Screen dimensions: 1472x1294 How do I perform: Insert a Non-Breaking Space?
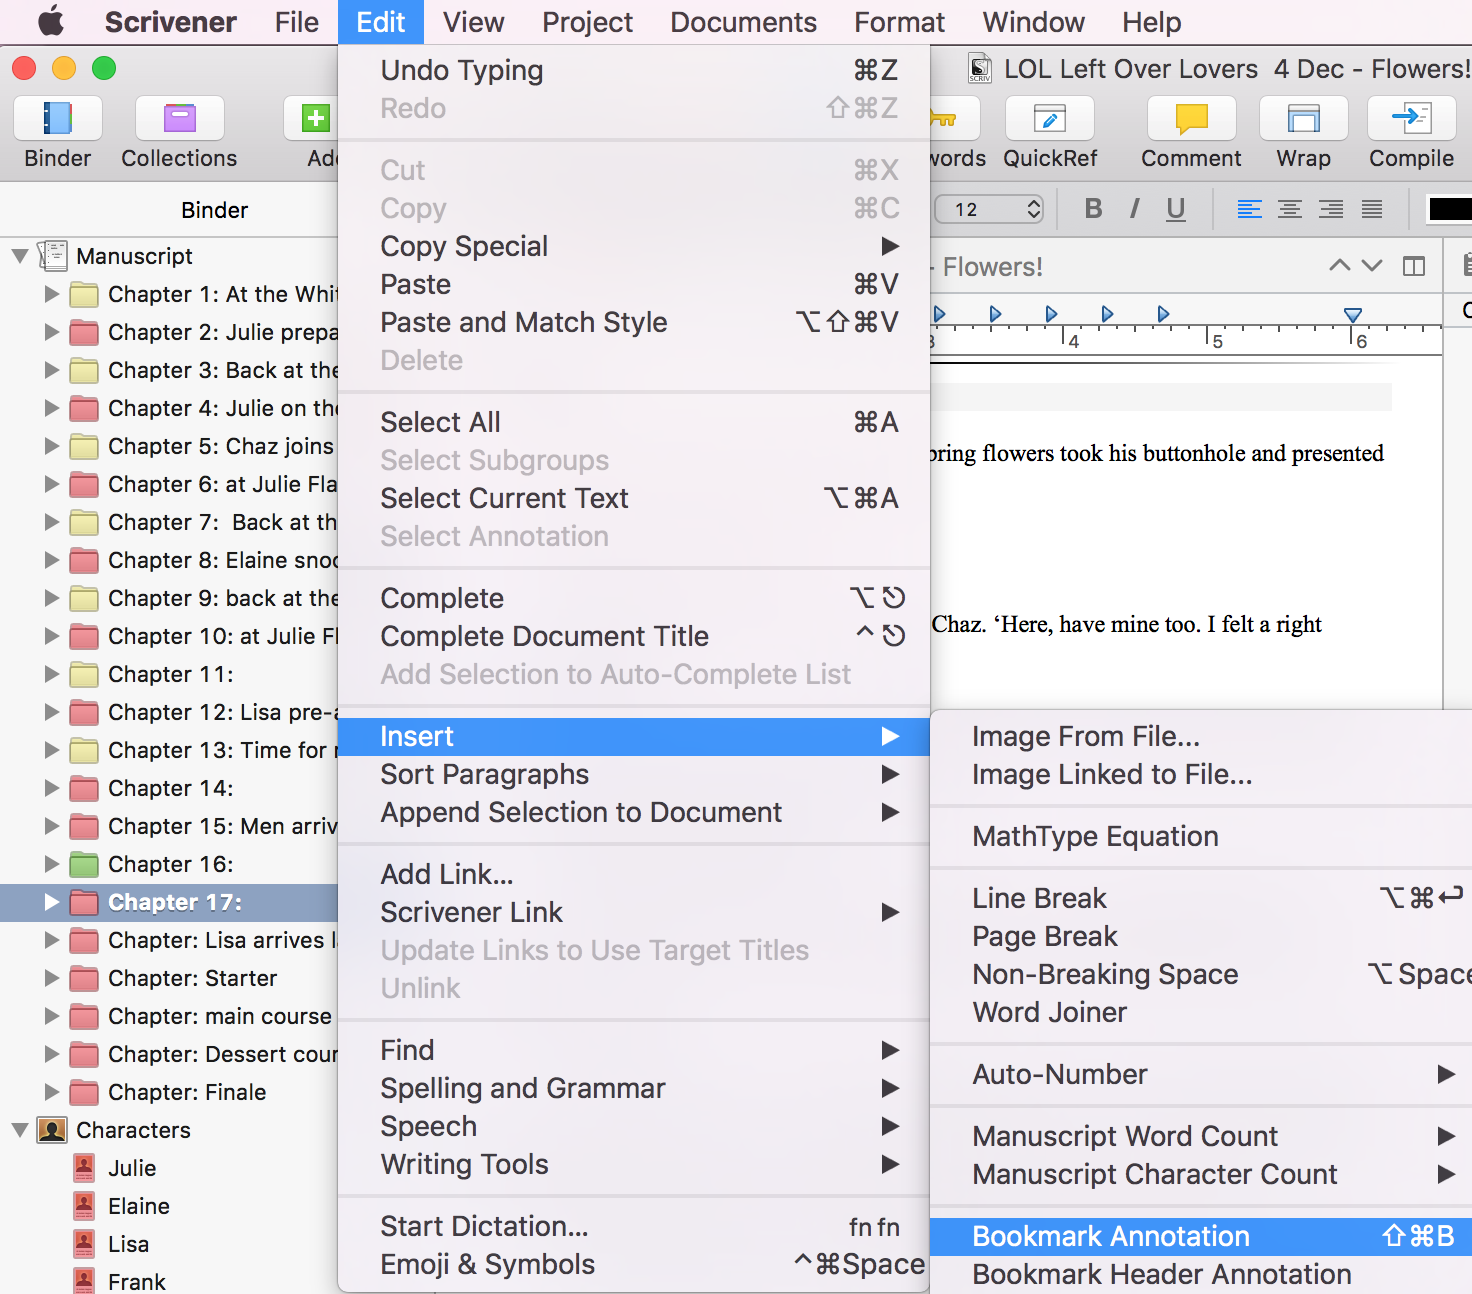pos(1201,975)
